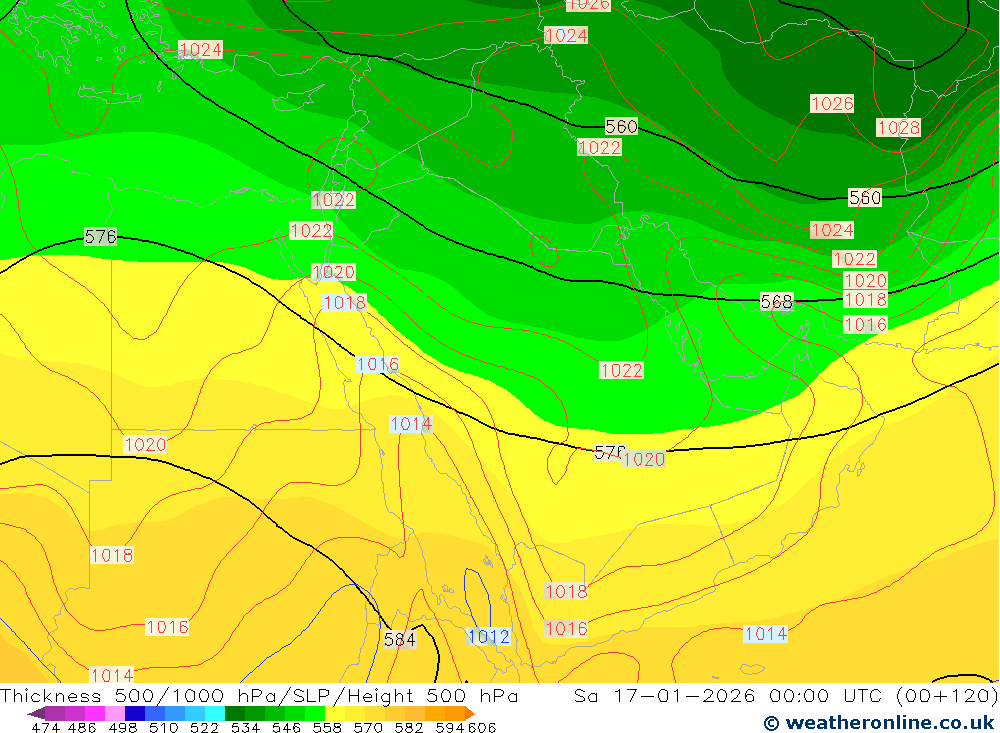Click the forecast date 'Sa 17-01-2026'
The width and height of the screenshot is (1000, 733).
click(664, 695)
